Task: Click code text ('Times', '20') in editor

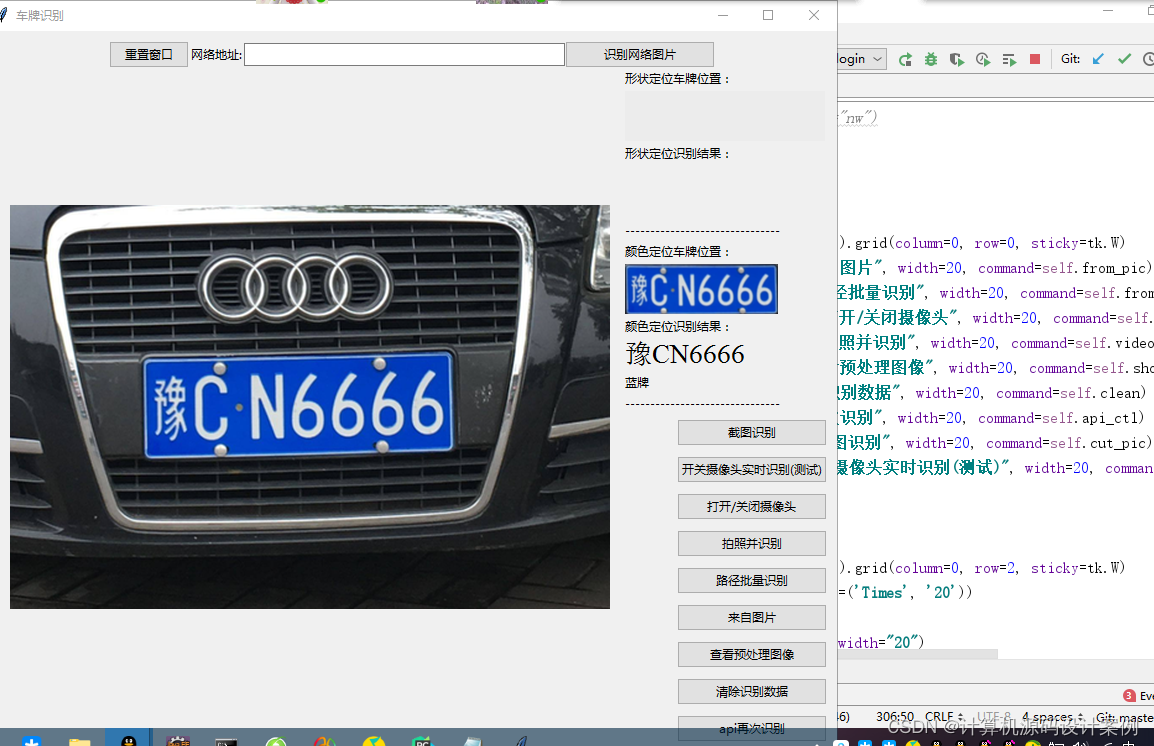Action: click(x=910, y=592)
